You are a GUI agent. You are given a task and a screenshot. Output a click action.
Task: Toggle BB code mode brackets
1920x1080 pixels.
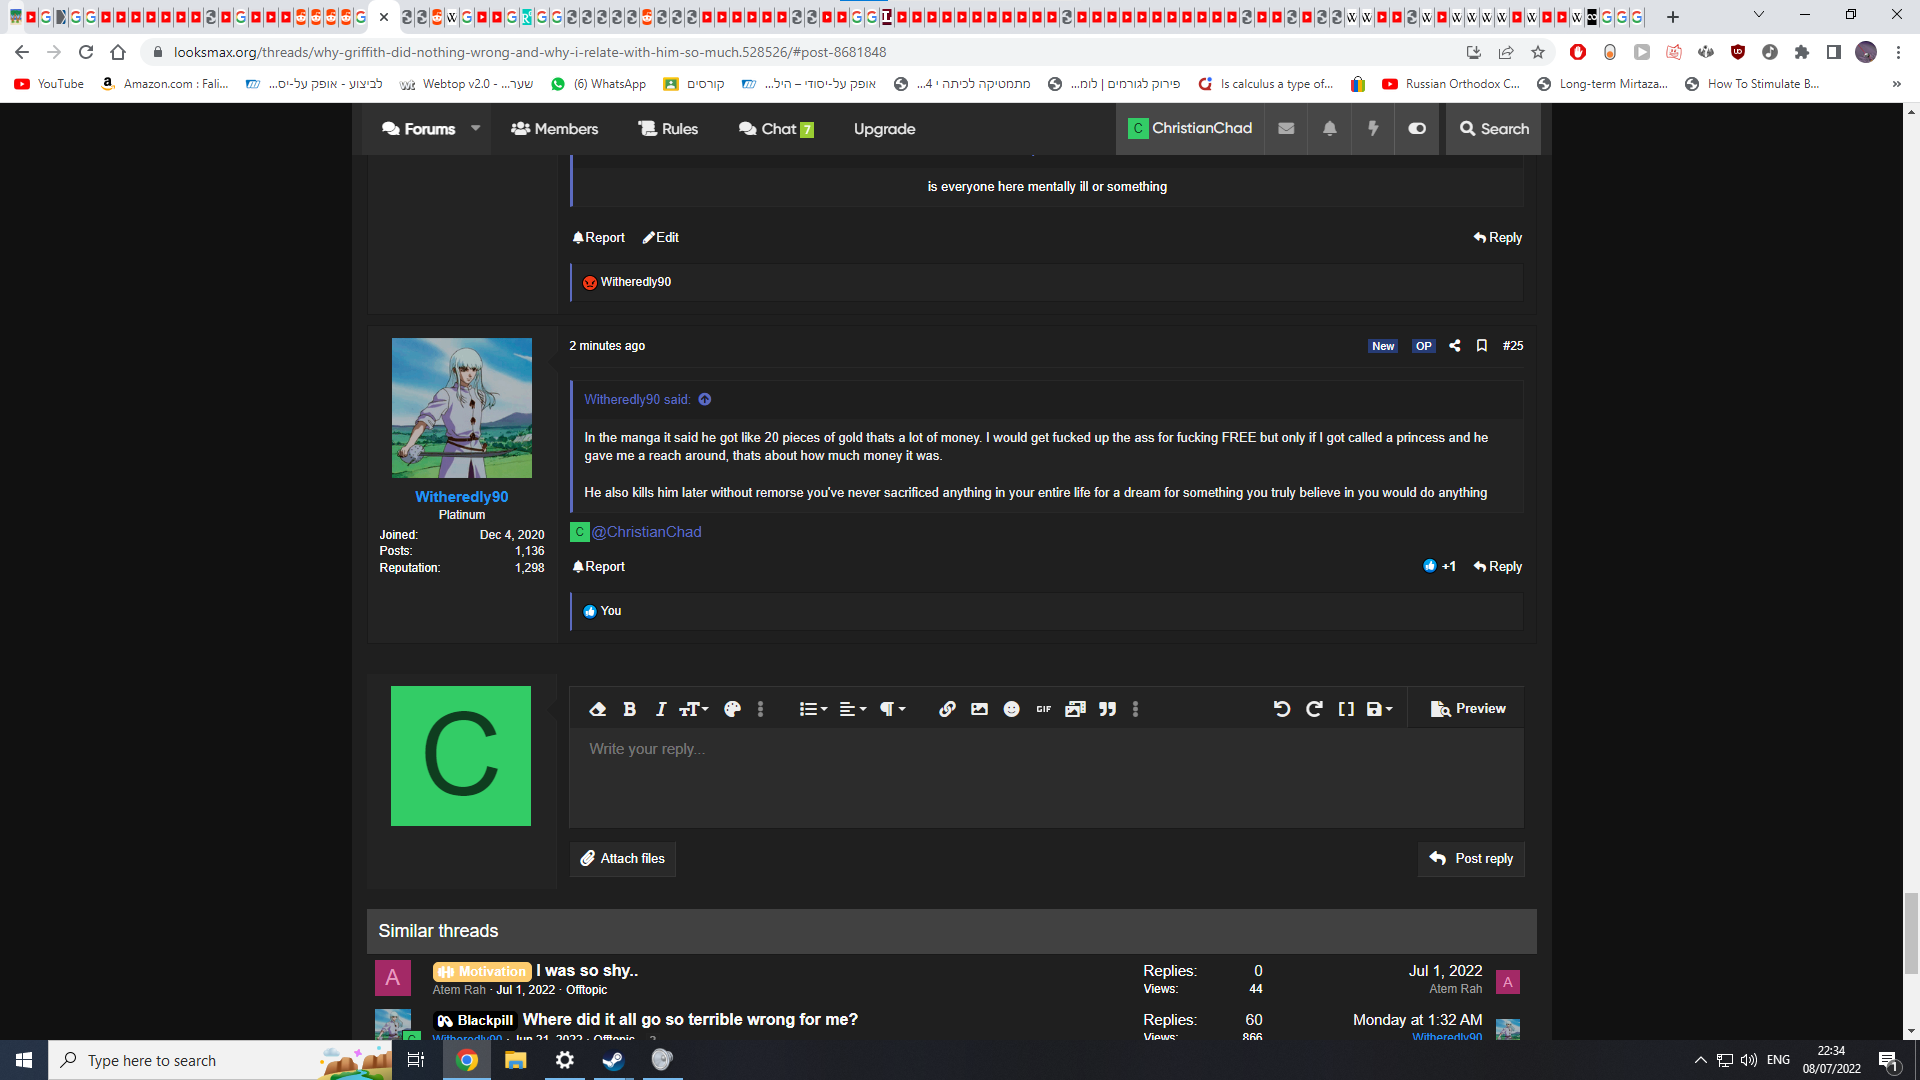click(1346, 709)
